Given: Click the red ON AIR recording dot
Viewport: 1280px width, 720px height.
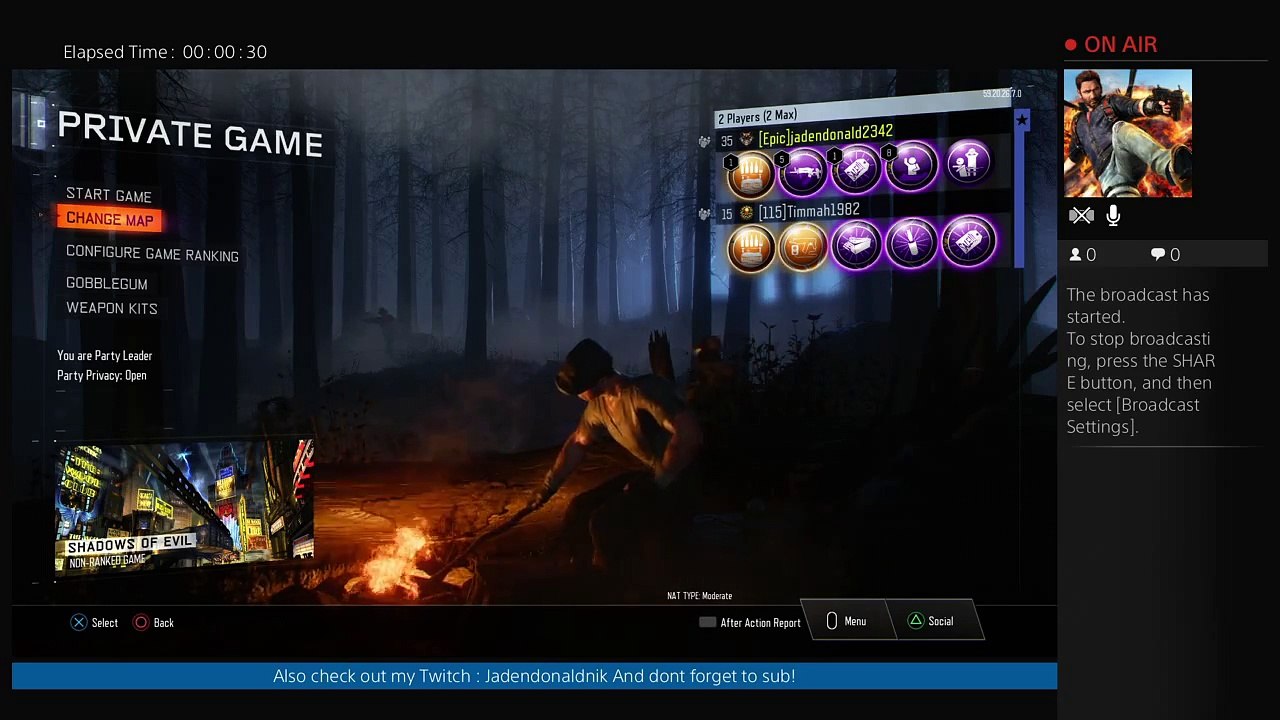Looking at the screenshot, I should pyautogui.click(x=1071, y=45).
